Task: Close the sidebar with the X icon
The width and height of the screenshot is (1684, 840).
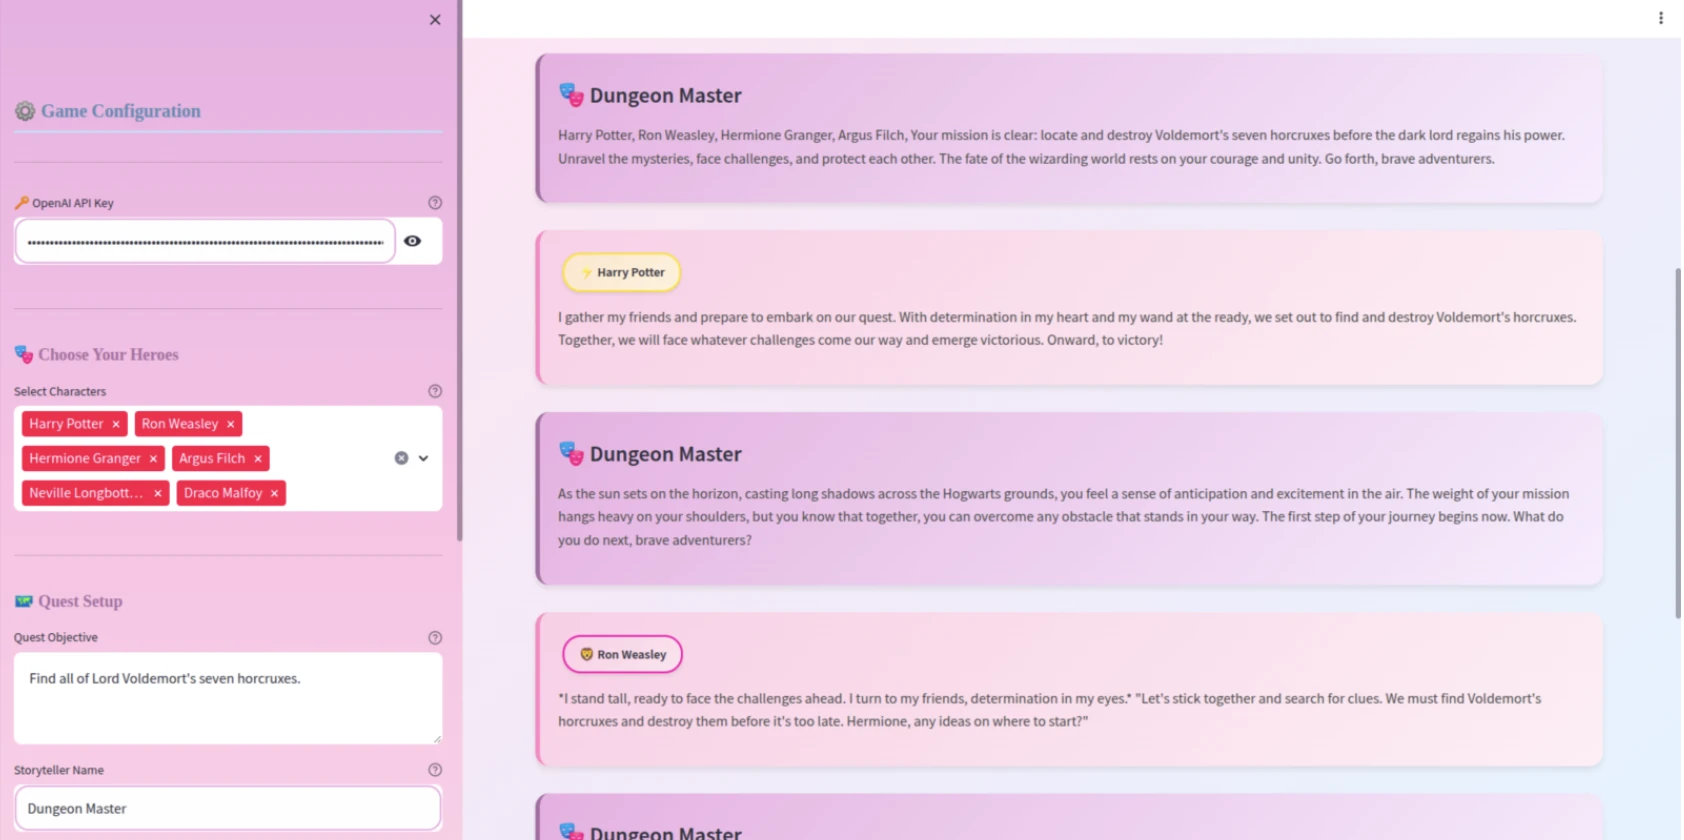Action: click(435, 20)
